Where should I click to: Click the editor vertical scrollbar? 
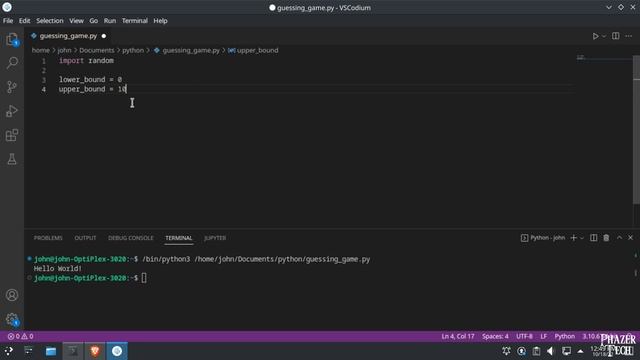pos(636,130)
